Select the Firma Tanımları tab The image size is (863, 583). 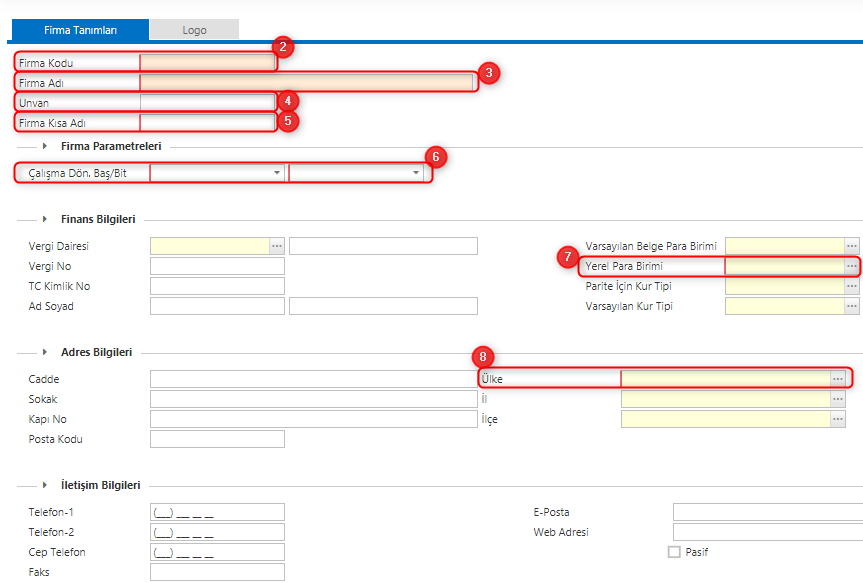coord(80,30)
